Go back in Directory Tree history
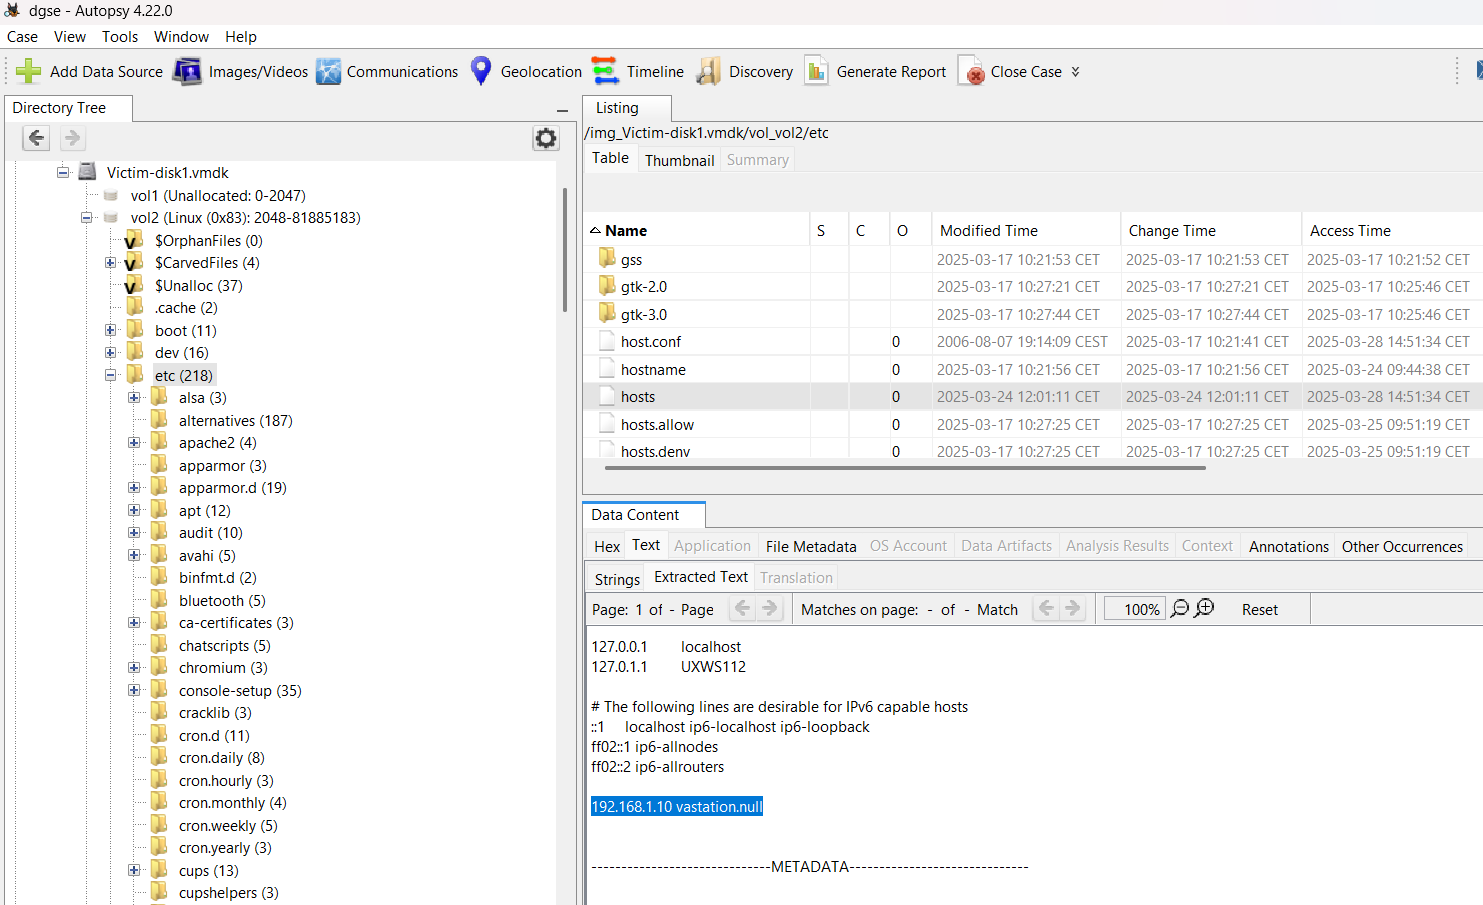This screenshot has width=1483, height=905. (36, 138)
